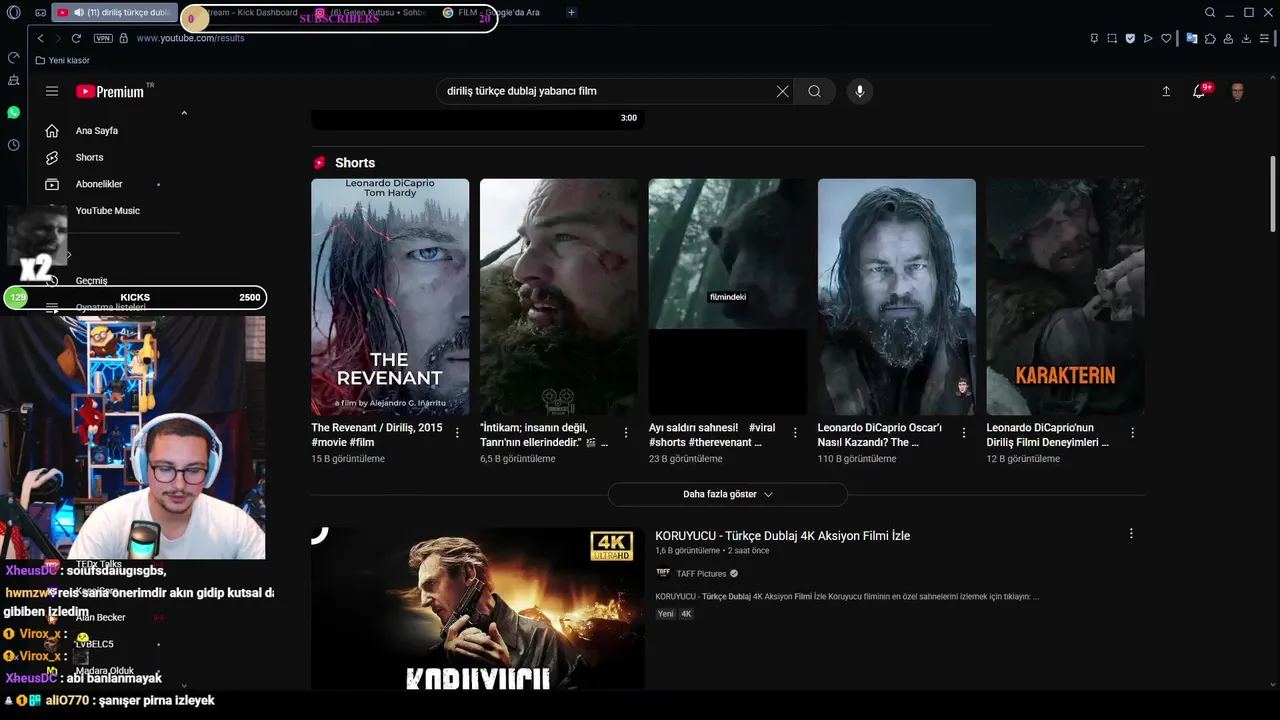Collapse the sidebar section chevron
The width and height of the screenshot is (1280, 720).
(184, 113)
